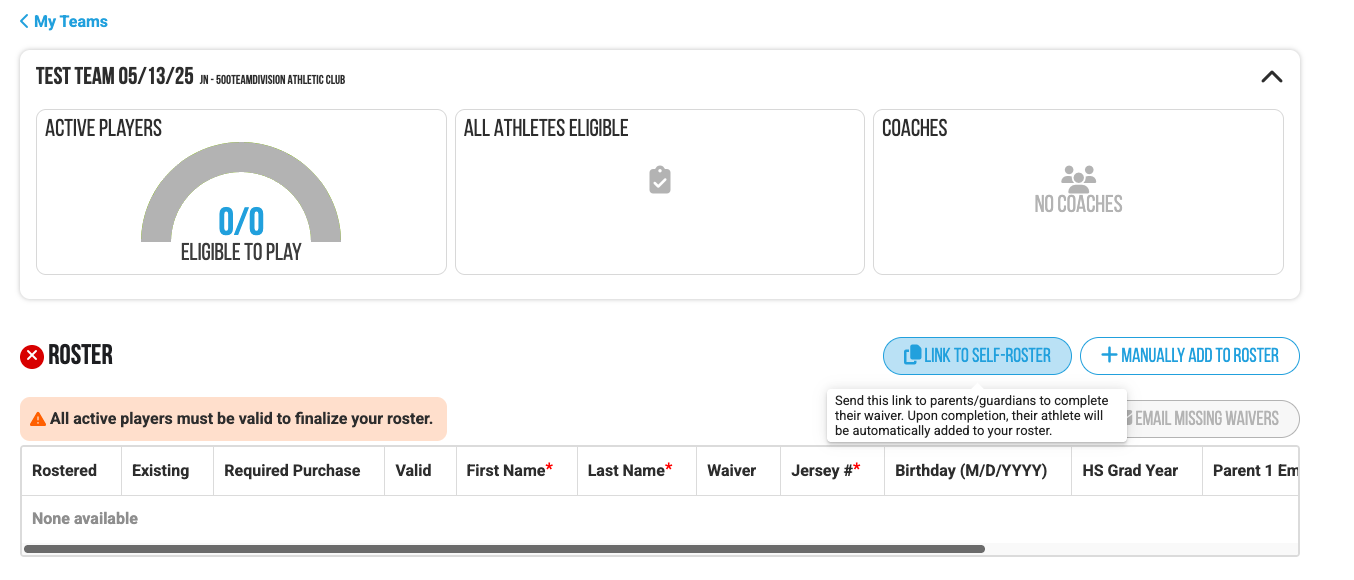Click the red X roster status icon

[32, 356]
